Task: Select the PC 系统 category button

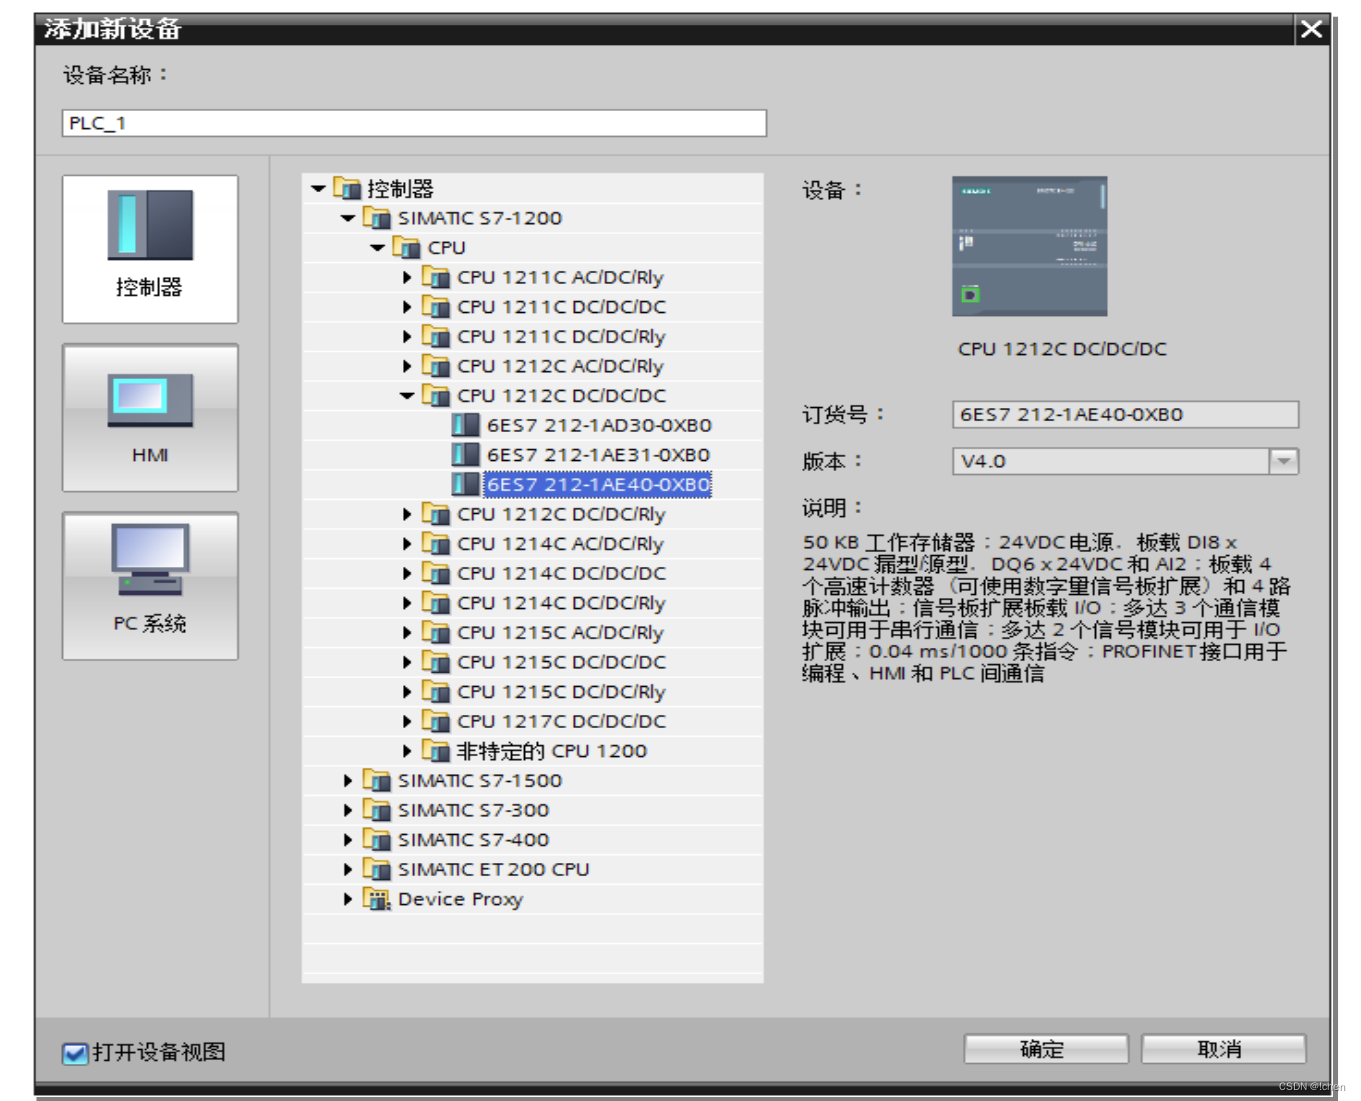Action: 150,586
